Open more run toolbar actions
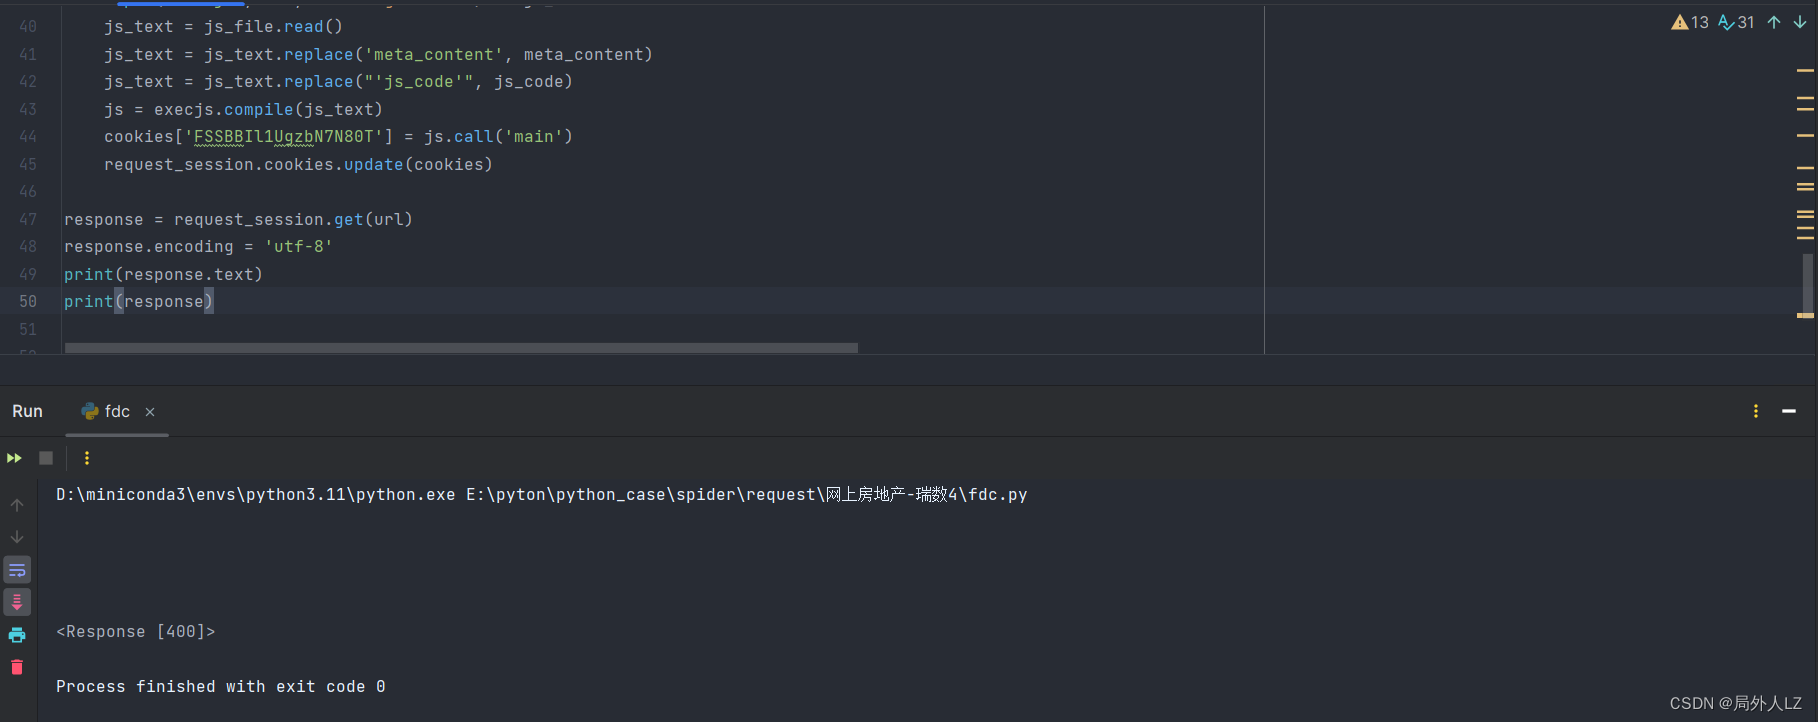Image resolution: width=1818 pixels, height=722 pixels. (x=87, y=458)
